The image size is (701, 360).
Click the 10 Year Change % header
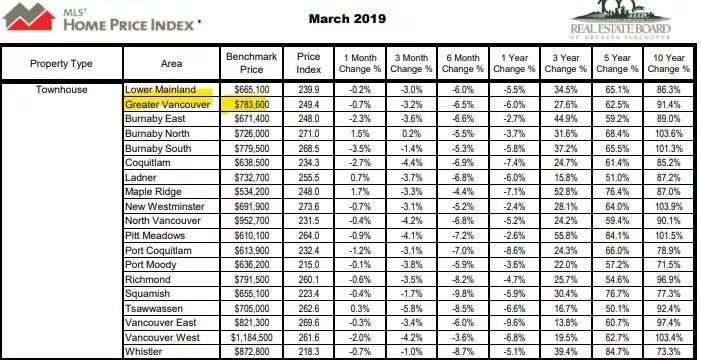668,64
